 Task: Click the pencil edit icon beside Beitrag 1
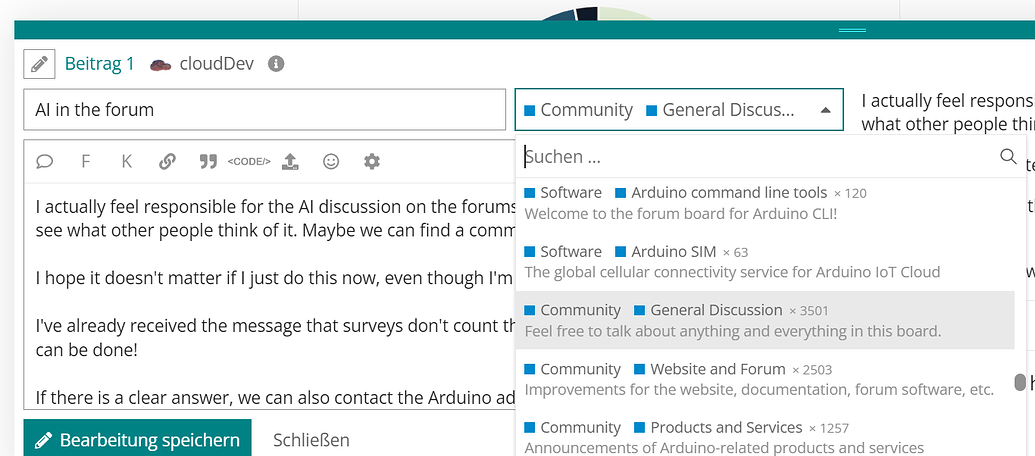pyautogui.click(x=39, y=65)
